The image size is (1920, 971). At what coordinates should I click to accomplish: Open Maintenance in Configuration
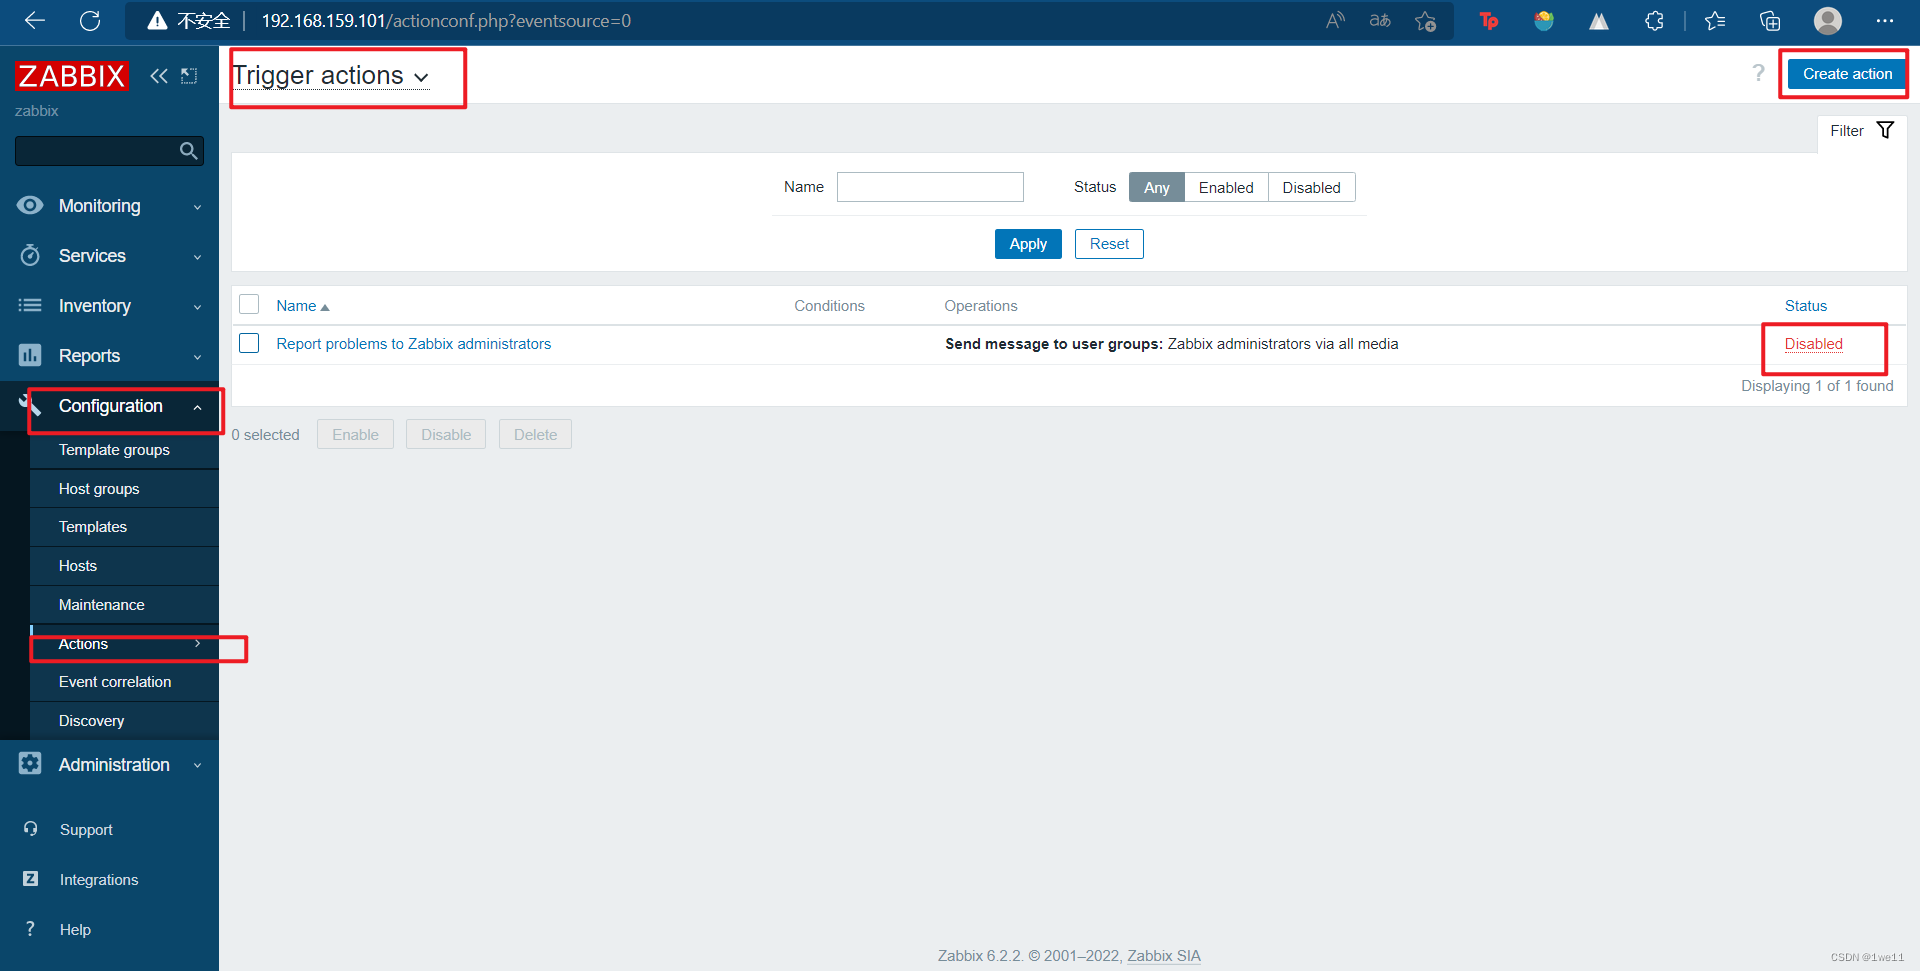click(125, 605)
